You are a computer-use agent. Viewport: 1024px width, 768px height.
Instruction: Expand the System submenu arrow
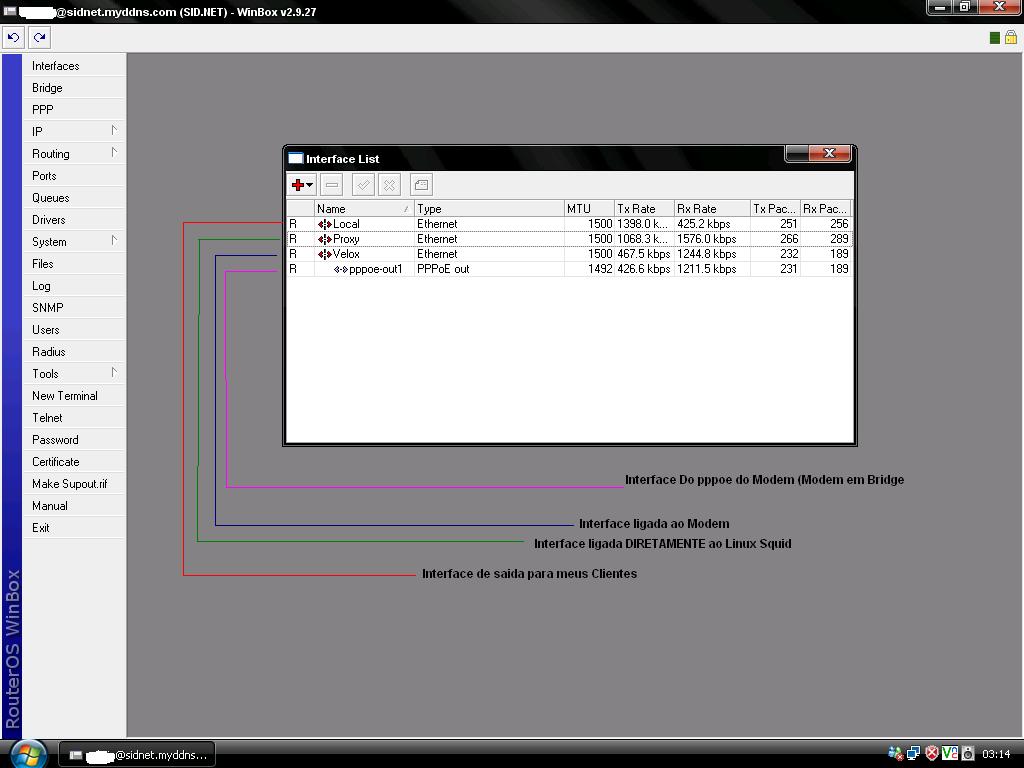point(114,240)
